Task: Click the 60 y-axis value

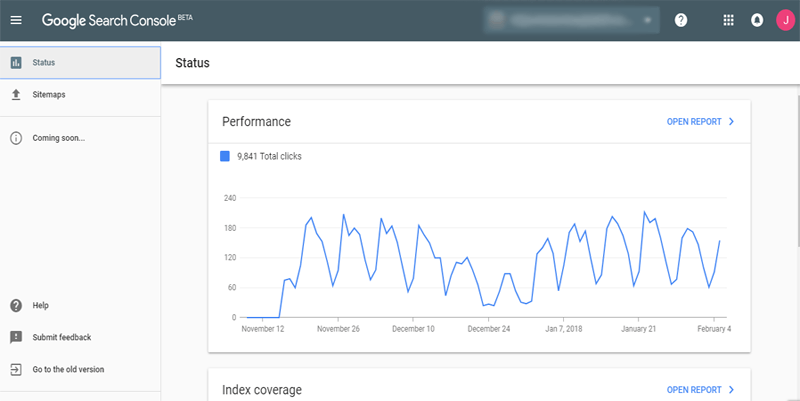Action: click(232, 287)
